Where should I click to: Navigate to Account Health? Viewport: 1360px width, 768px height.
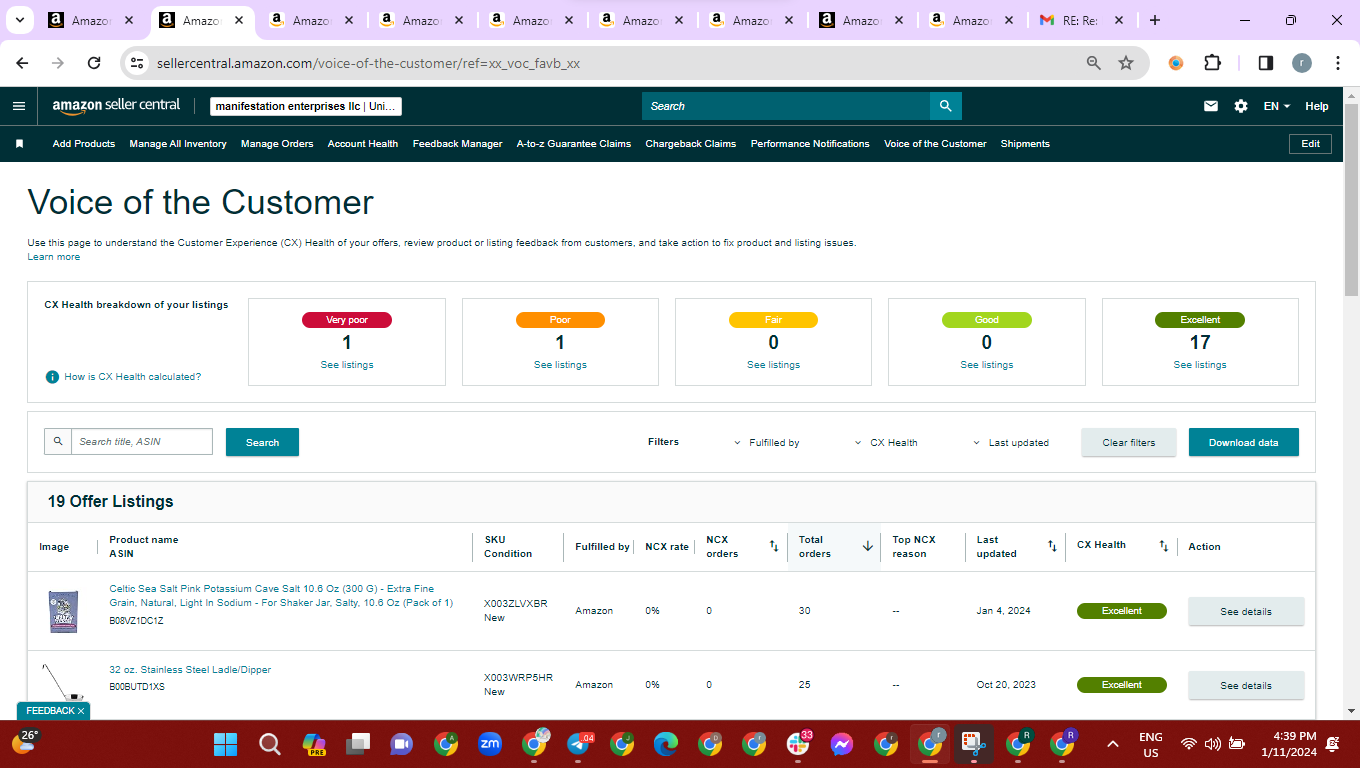363,144
